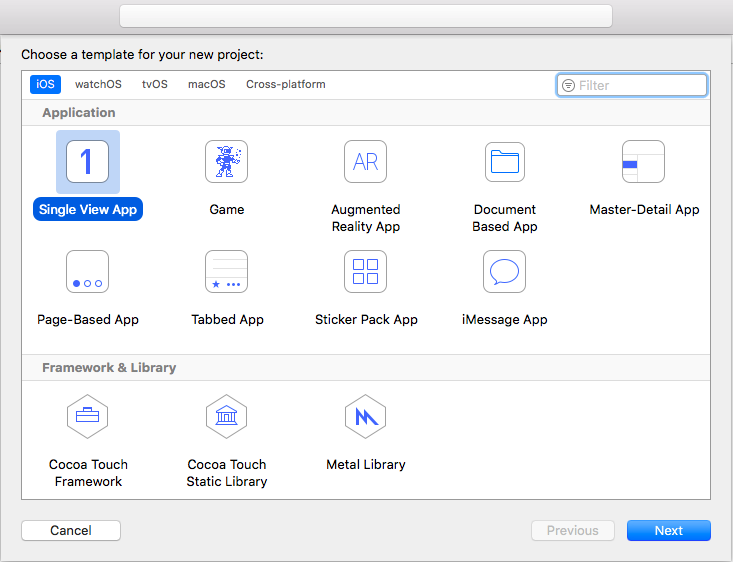733x562 pixels.
Task: Choose the Sticker Pack App icon
Action: coord(365,271)
